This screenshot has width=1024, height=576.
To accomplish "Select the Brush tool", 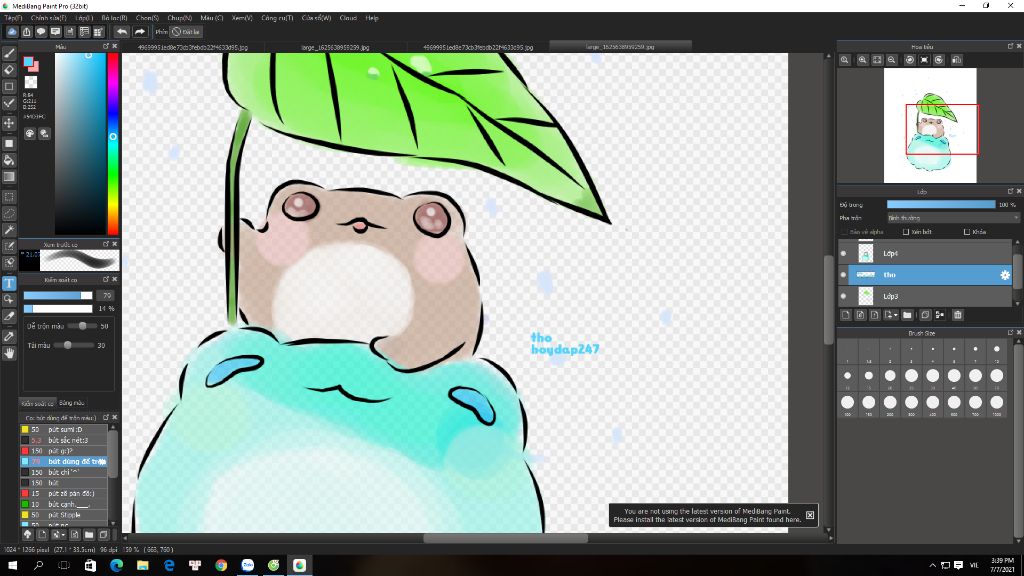I will pyautogui.click(x=9, y=53).
